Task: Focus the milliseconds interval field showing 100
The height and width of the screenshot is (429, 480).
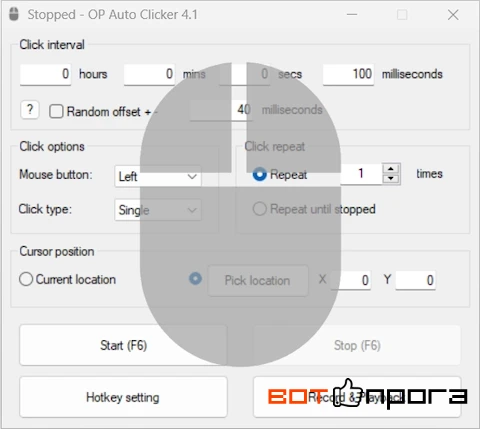Action: pyautogui.click(x=348, y=74)
